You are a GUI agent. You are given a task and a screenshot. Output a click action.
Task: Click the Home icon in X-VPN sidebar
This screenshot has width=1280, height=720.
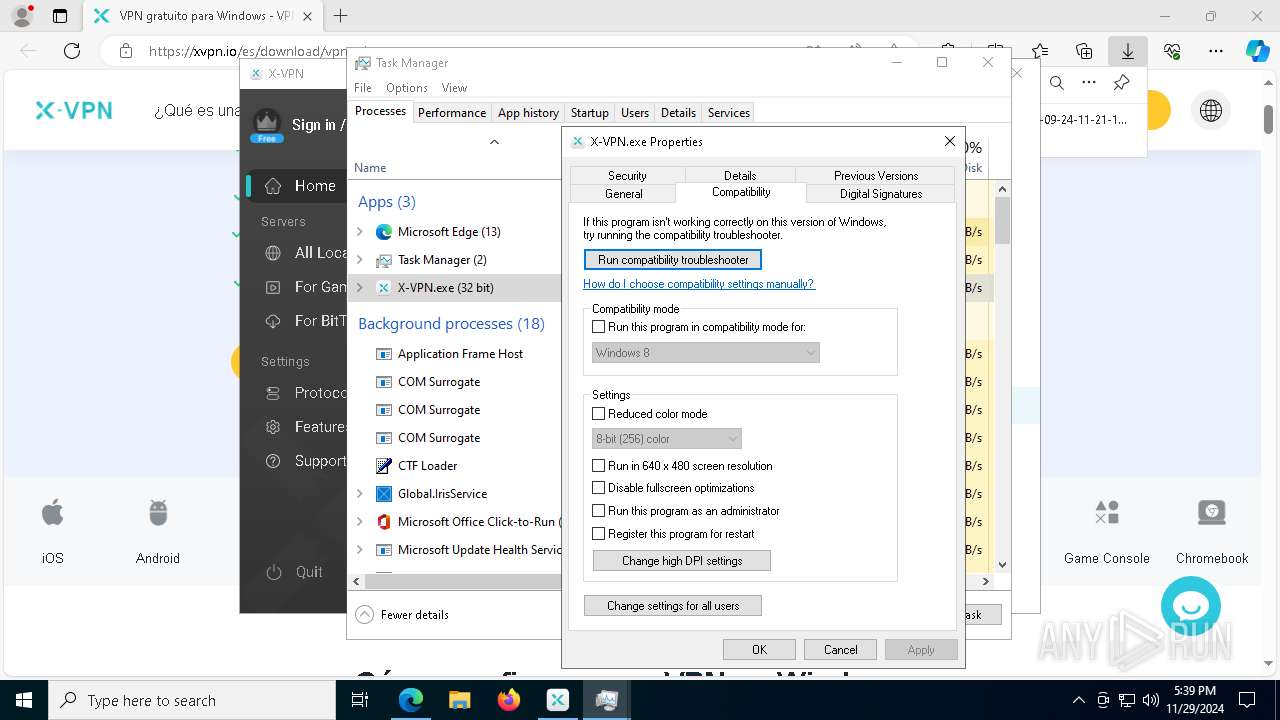point(273,186)
